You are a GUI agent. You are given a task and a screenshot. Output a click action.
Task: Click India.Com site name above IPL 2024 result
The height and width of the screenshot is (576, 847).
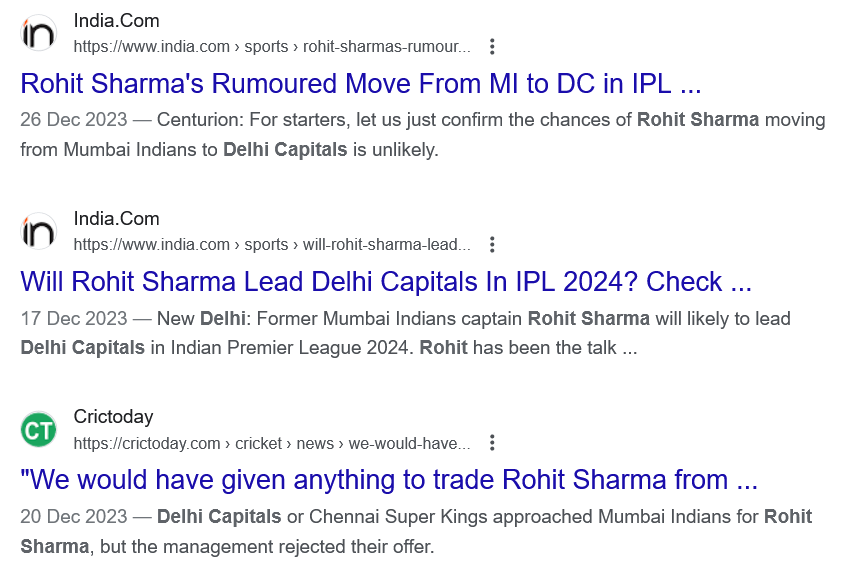(116, 219)
